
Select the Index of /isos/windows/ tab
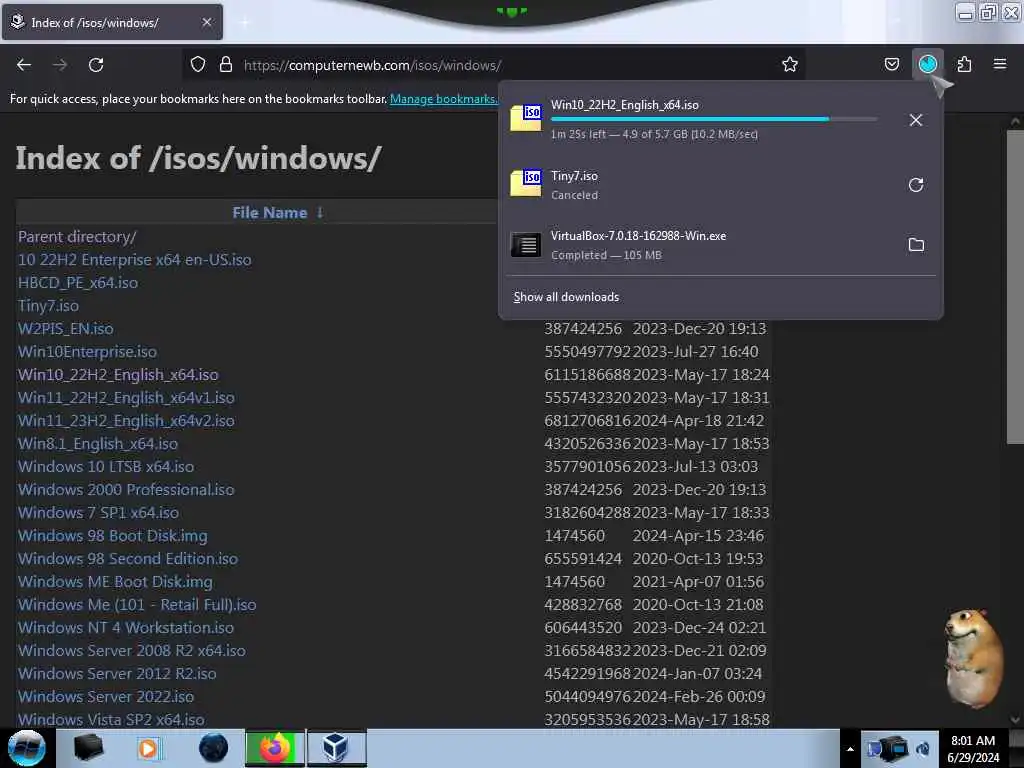click(112, 22)
